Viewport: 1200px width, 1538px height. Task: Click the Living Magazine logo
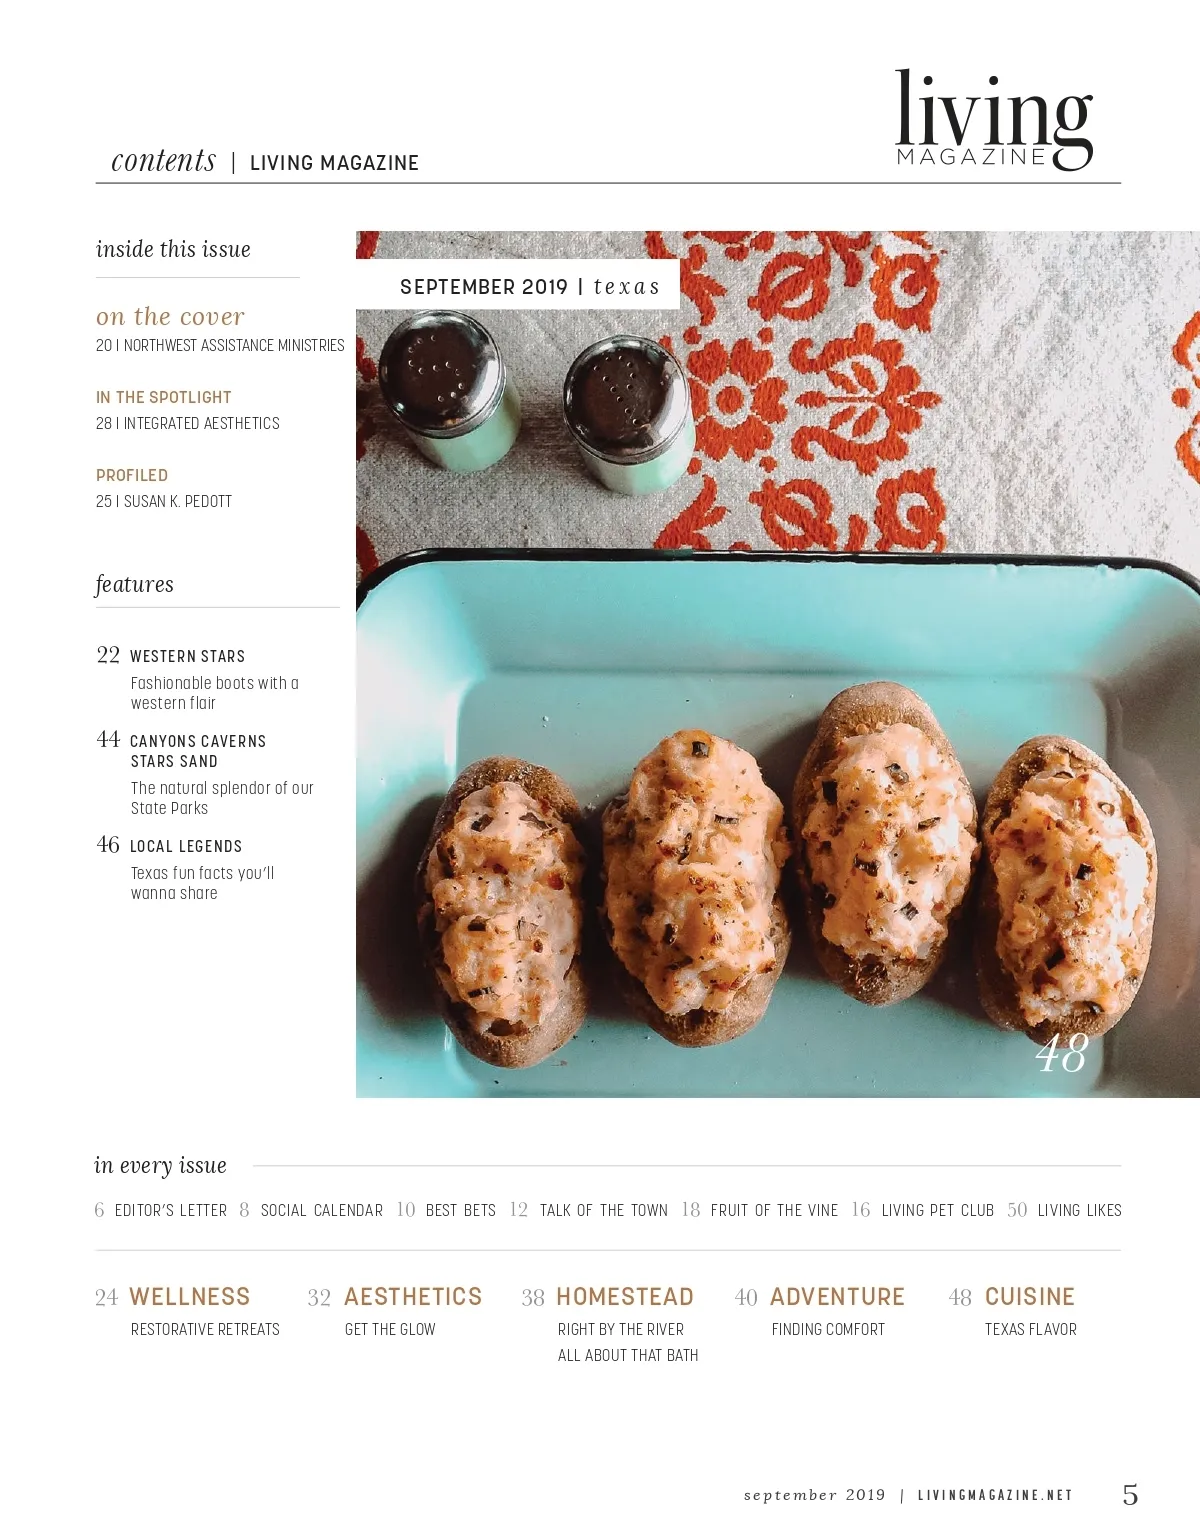[993, 120]
